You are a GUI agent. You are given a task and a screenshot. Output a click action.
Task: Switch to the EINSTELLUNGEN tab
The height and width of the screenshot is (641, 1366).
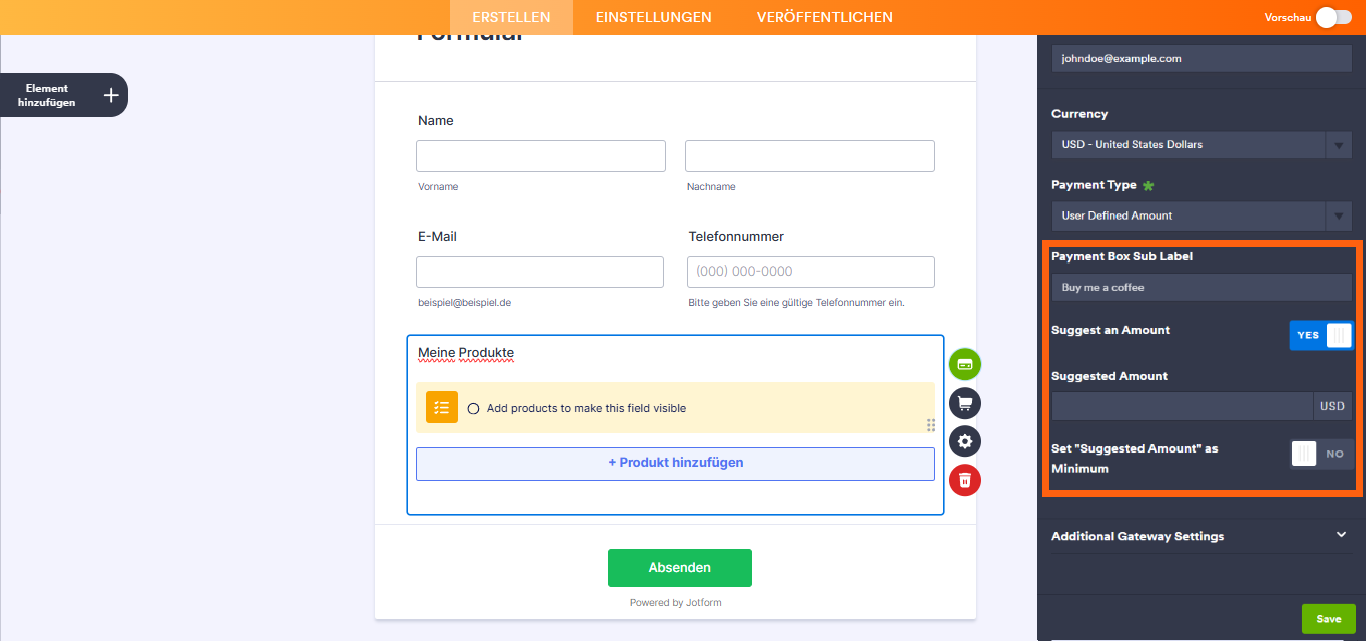coord(653,17)
